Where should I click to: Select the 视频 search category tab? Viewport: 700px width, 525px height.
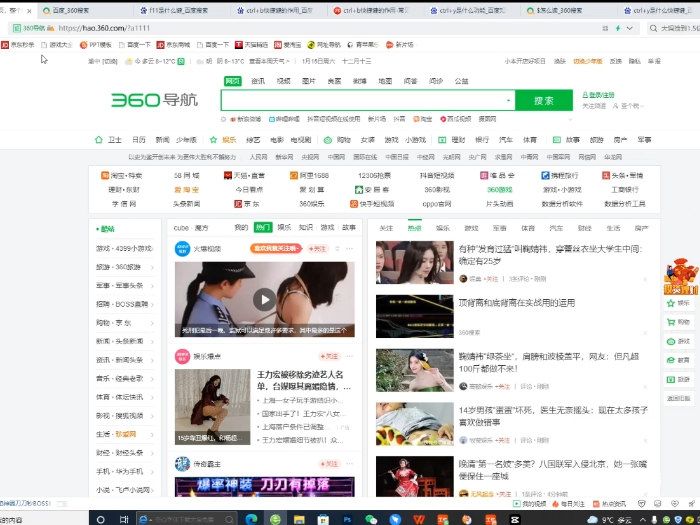tap(283, 81)
